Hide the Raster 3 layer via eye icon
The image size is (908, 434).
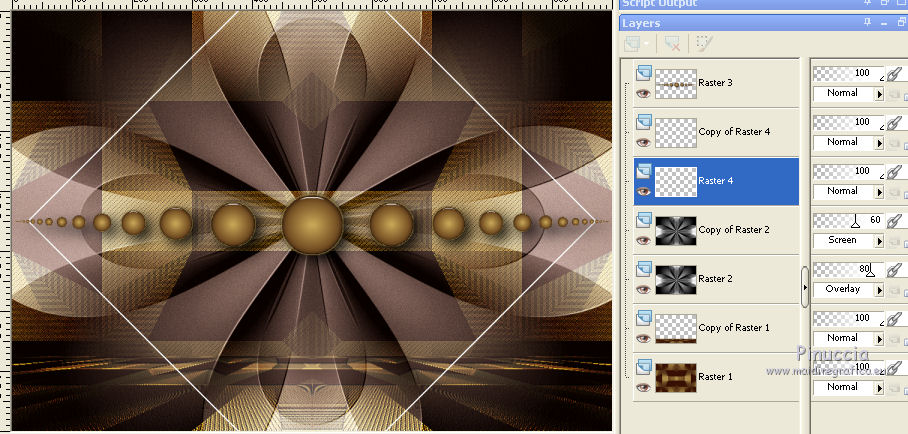(x=643, y=93)
